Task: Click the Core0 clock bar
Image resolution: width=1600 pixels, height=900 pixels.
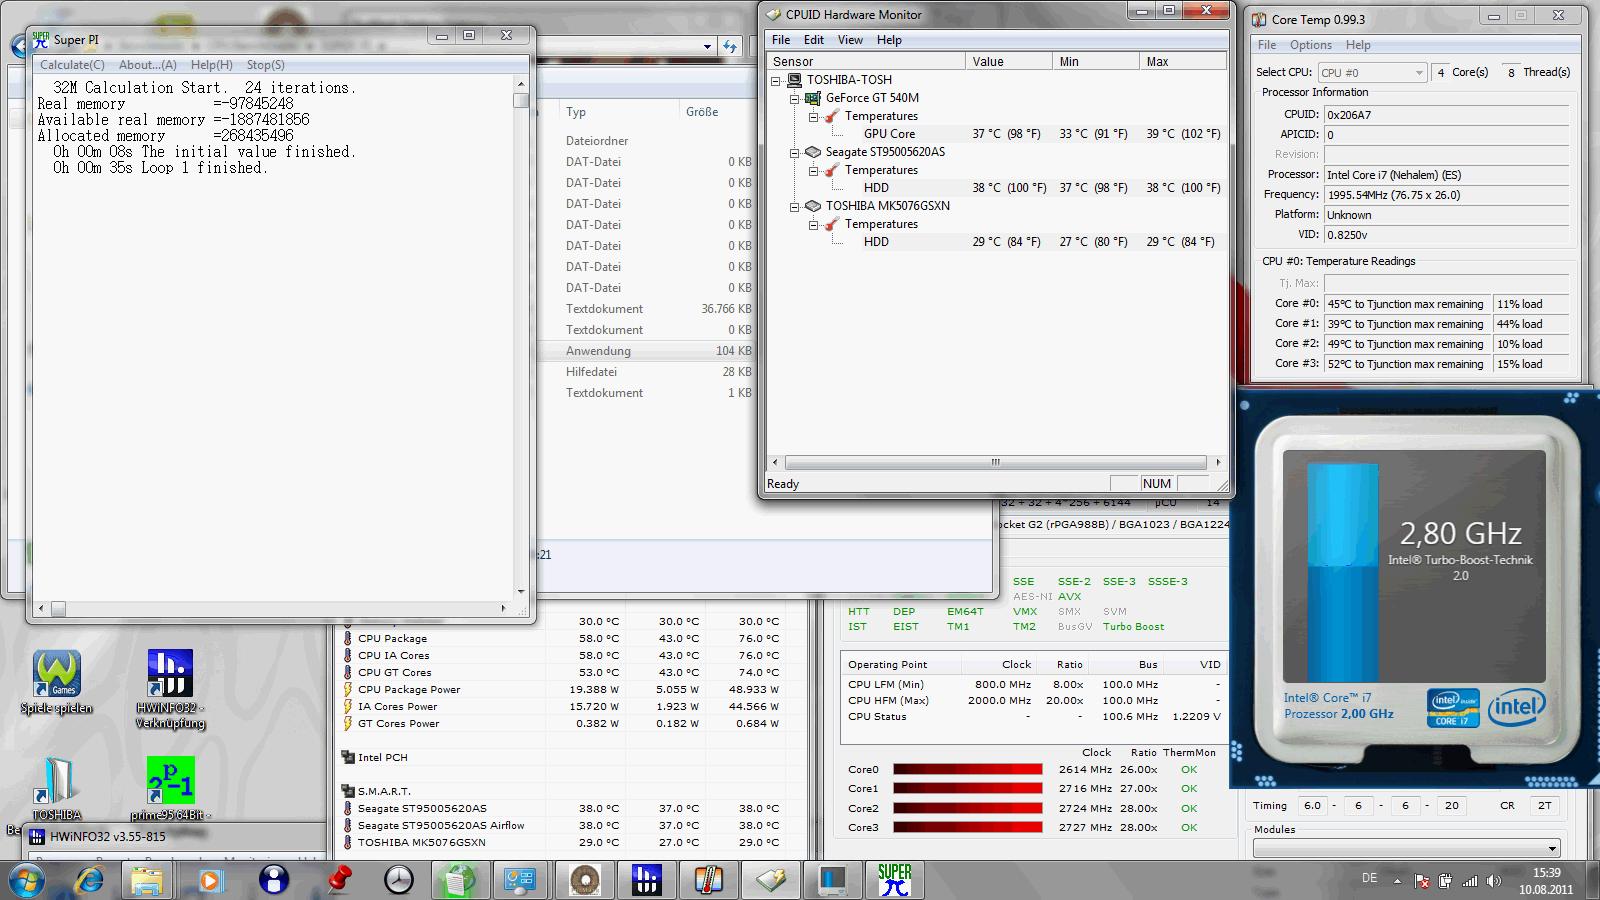Action: click(968, 770)
